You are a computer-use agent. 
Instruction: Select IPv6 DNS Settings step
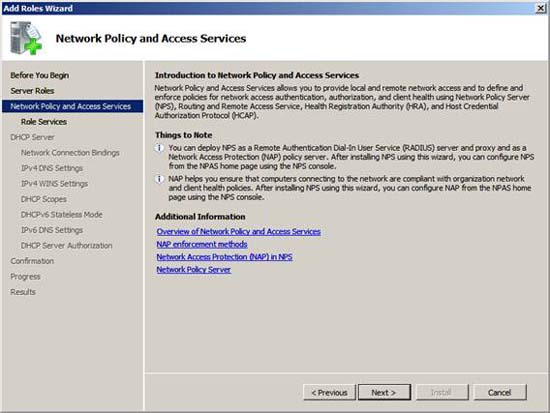tap(52, 230)
